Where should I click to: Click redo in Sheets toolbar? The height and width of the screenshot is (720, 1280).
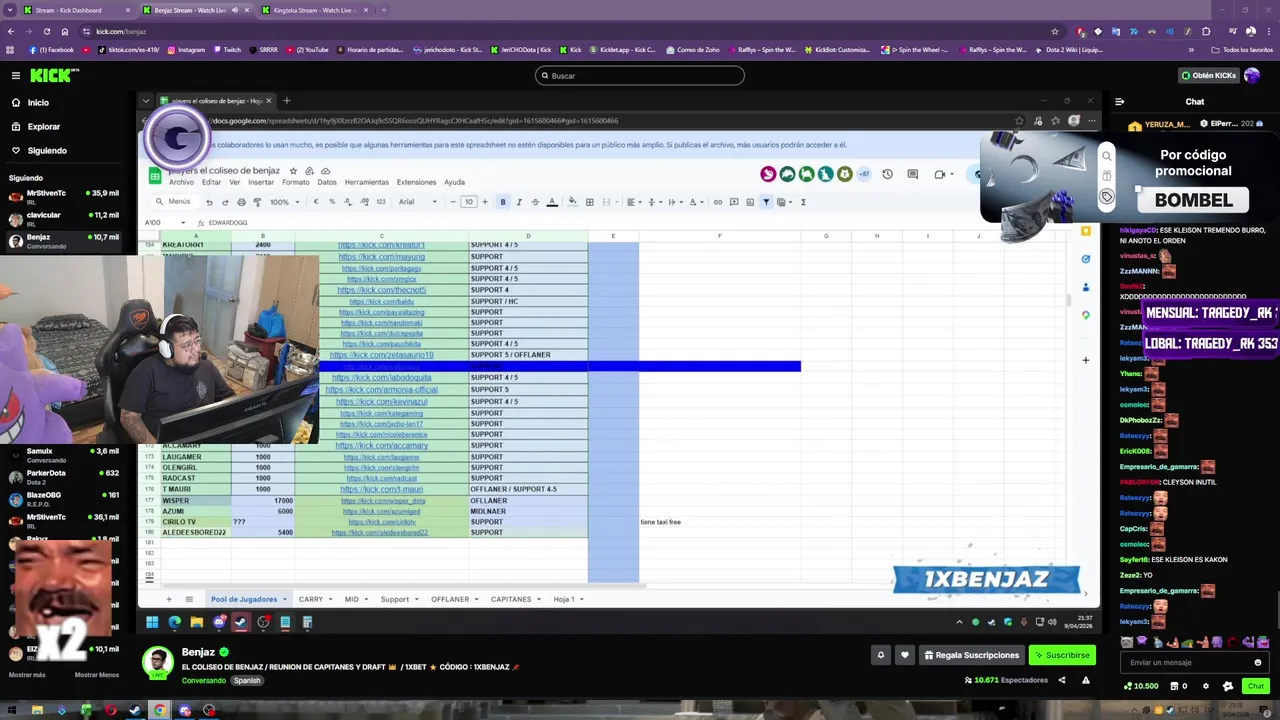click(x=225, y=202)
